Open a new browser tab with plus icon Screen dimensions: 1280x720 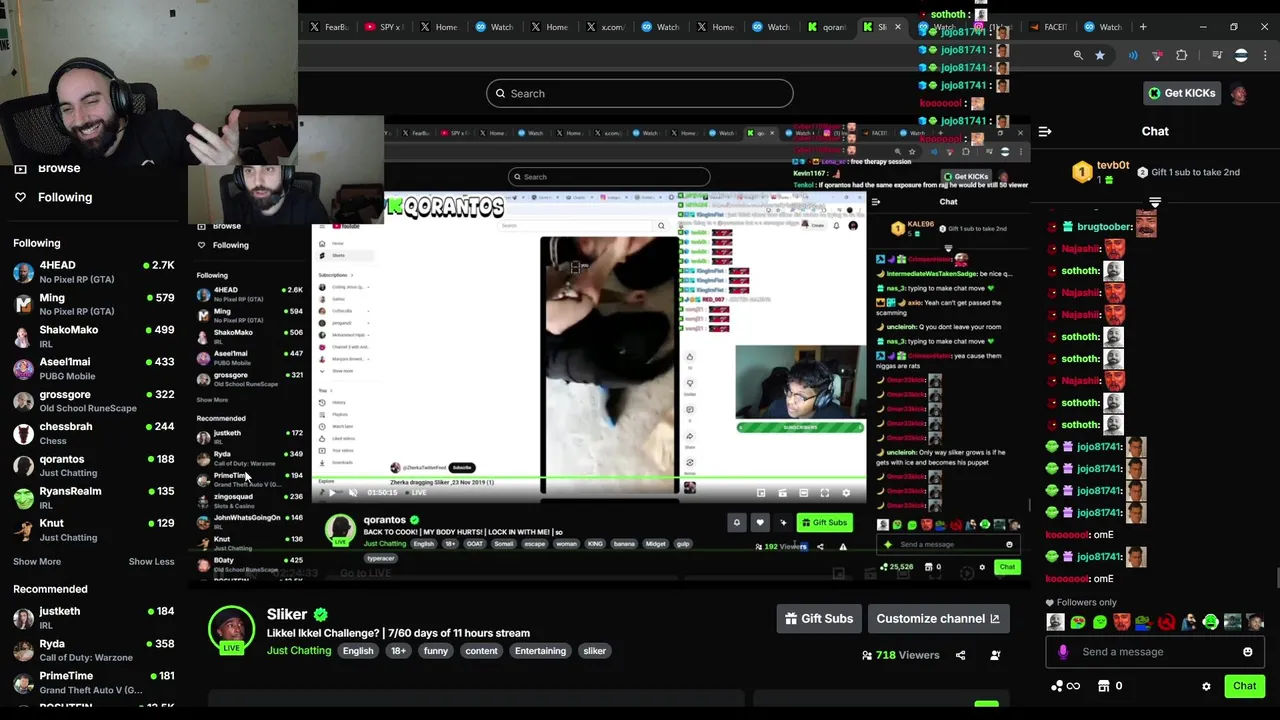[x=1143, y=27]
